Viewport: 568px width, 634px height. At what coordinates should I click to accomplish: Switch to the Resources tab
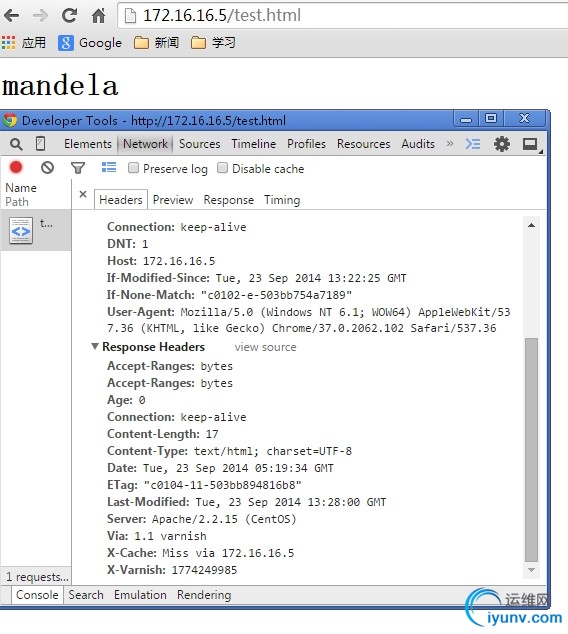pos(363,144)
